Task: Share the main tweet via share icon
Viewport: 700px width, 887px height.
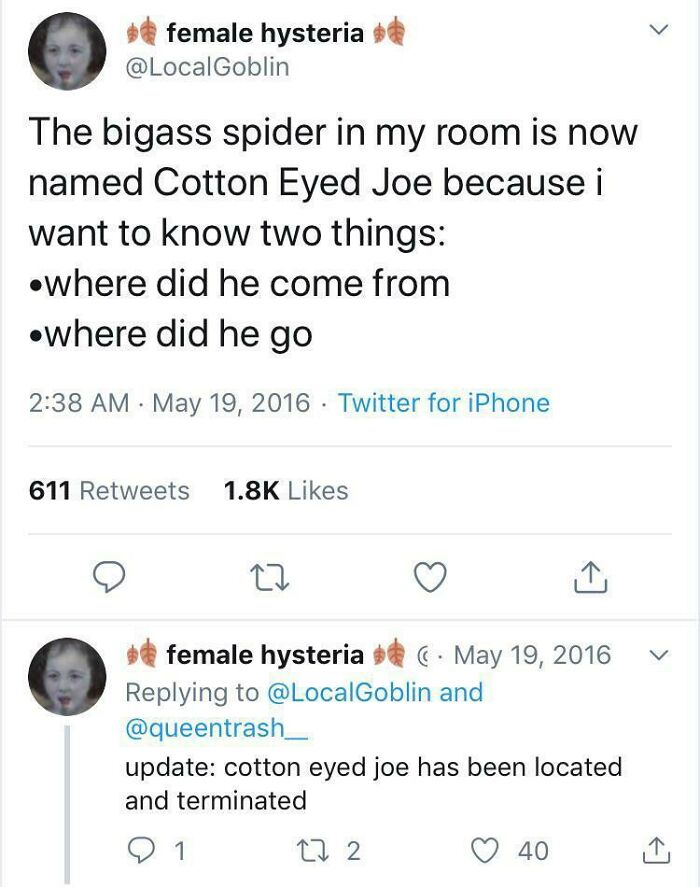Action: tap(591, 577)
